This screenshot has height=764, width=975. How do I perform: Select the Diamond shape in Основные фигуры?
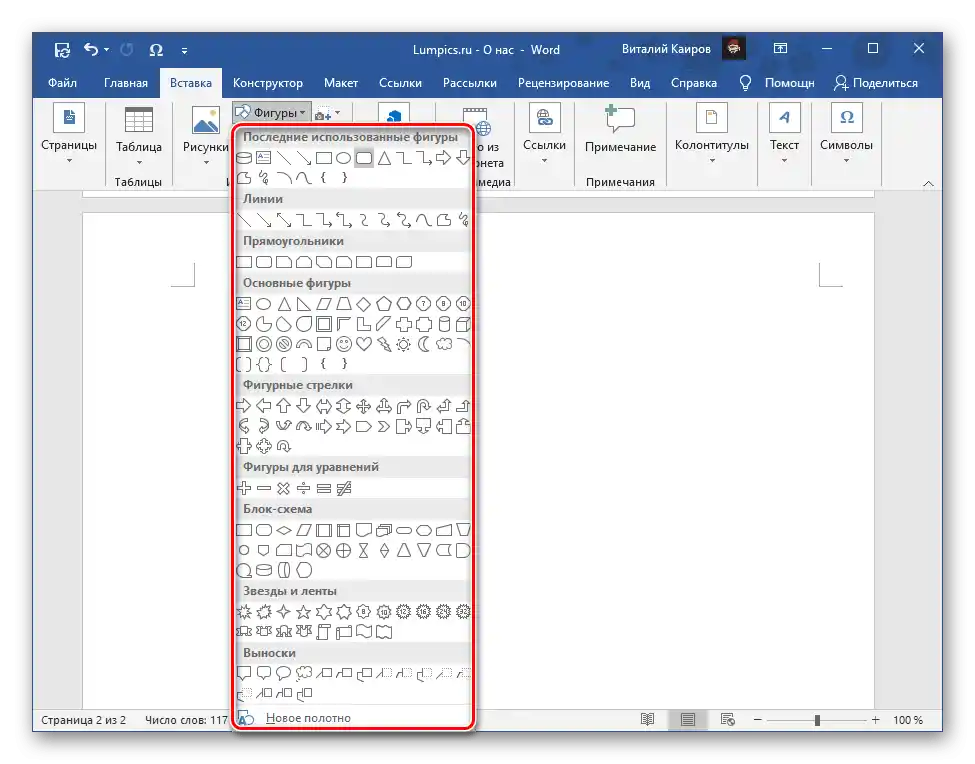[364, 304]
